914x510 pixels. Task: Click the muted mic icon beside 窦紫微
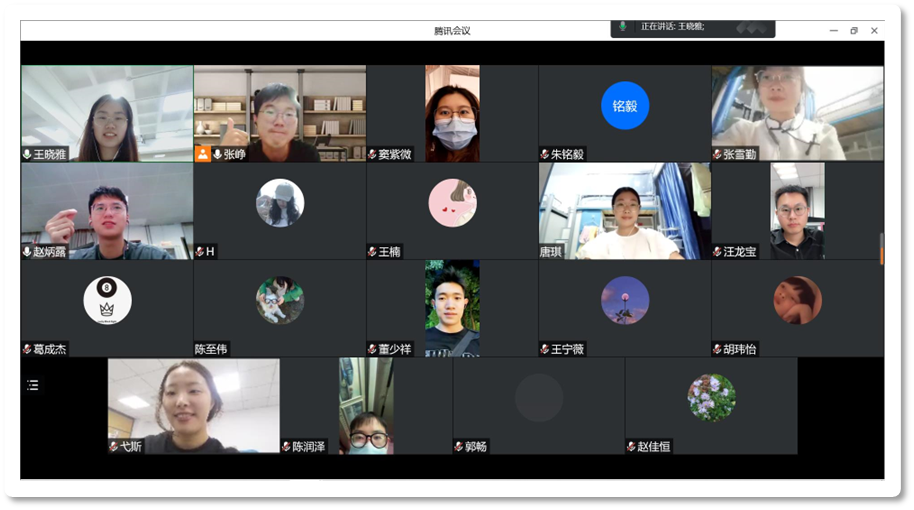point(373,154)
